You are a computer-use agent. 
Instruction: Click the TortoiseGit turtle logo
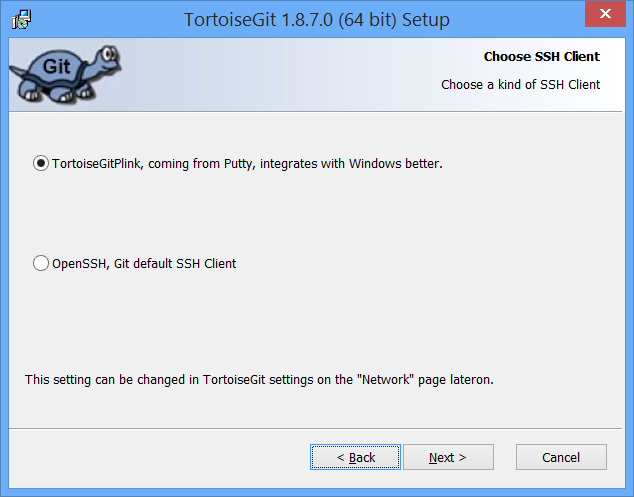[x=66, y=74]
